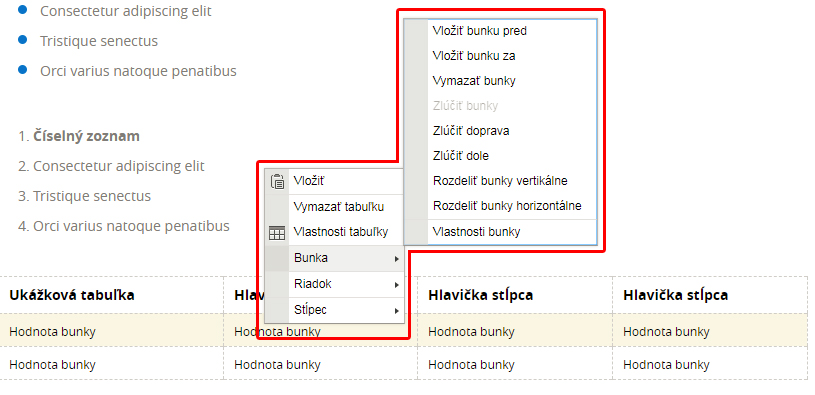Click the Tristique senectus bullet item
Image resolution: width=815 pixels, height=395 pixels.
[99, 41]
